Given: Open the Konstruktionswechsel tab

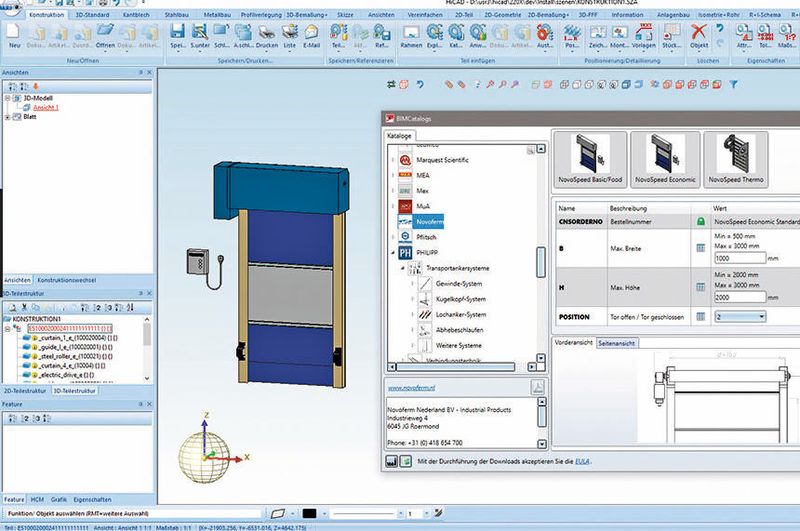Looking at the screenshot, I should pyautogui.click(x=66, y=280).
